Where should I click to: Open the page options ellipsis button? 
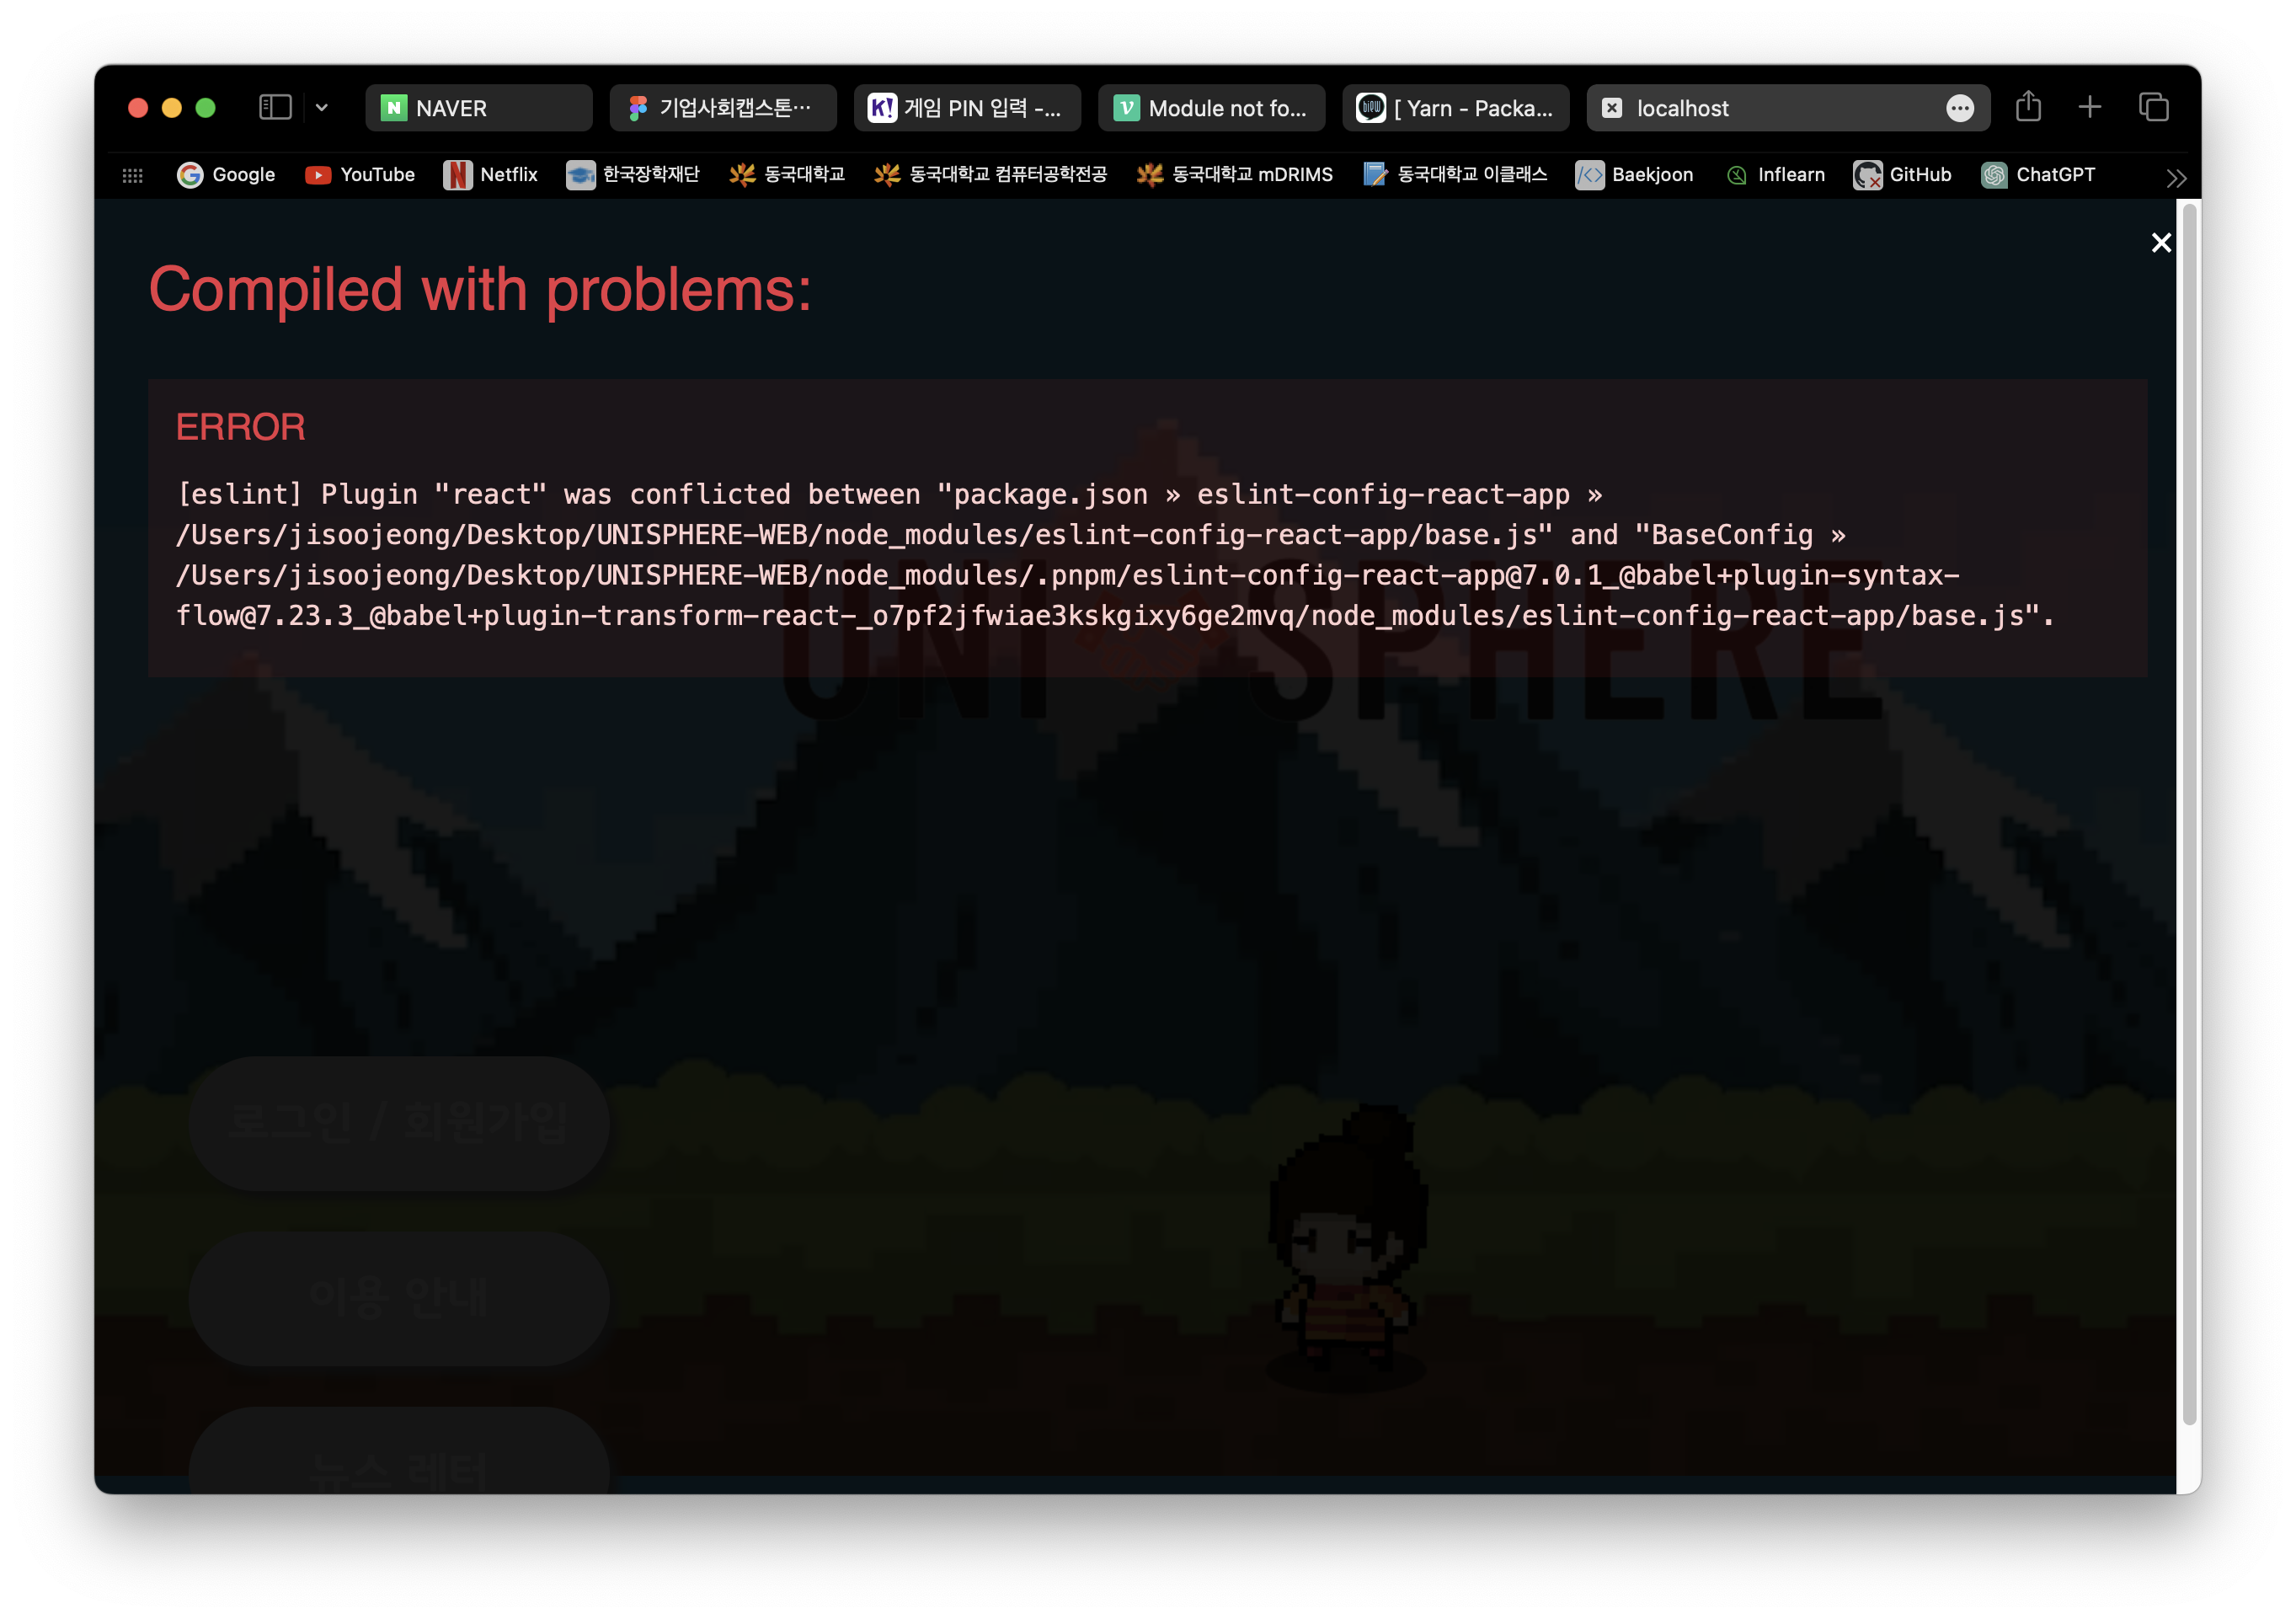point(1960,108)
